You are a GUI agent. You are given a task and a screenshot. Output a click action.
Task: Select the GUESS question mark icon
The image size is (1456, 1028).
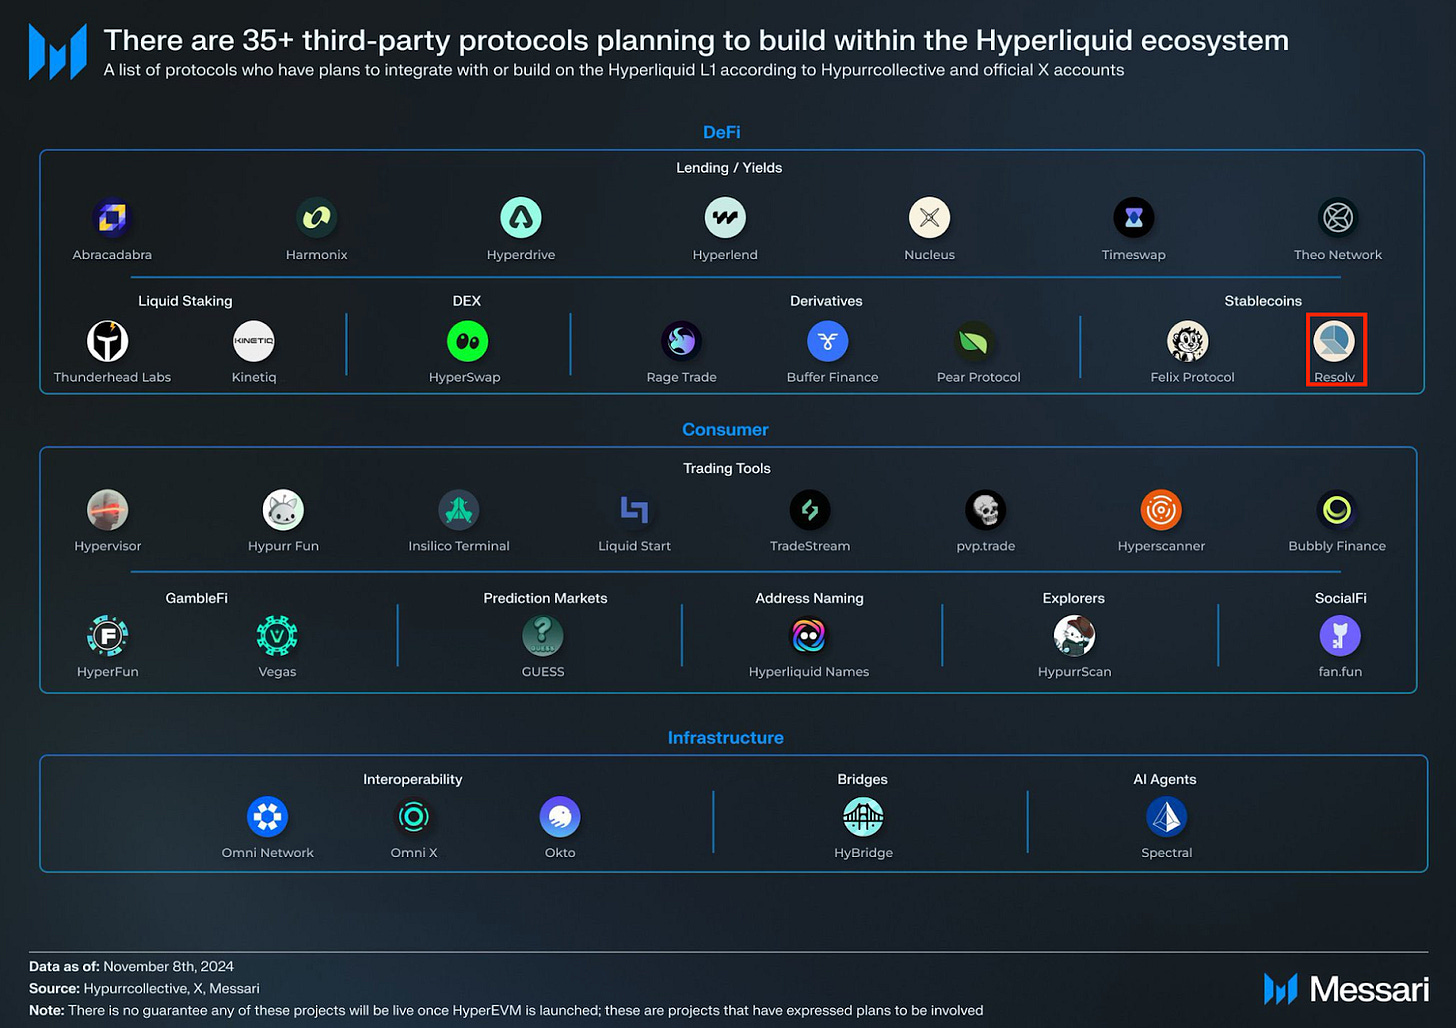543,636
